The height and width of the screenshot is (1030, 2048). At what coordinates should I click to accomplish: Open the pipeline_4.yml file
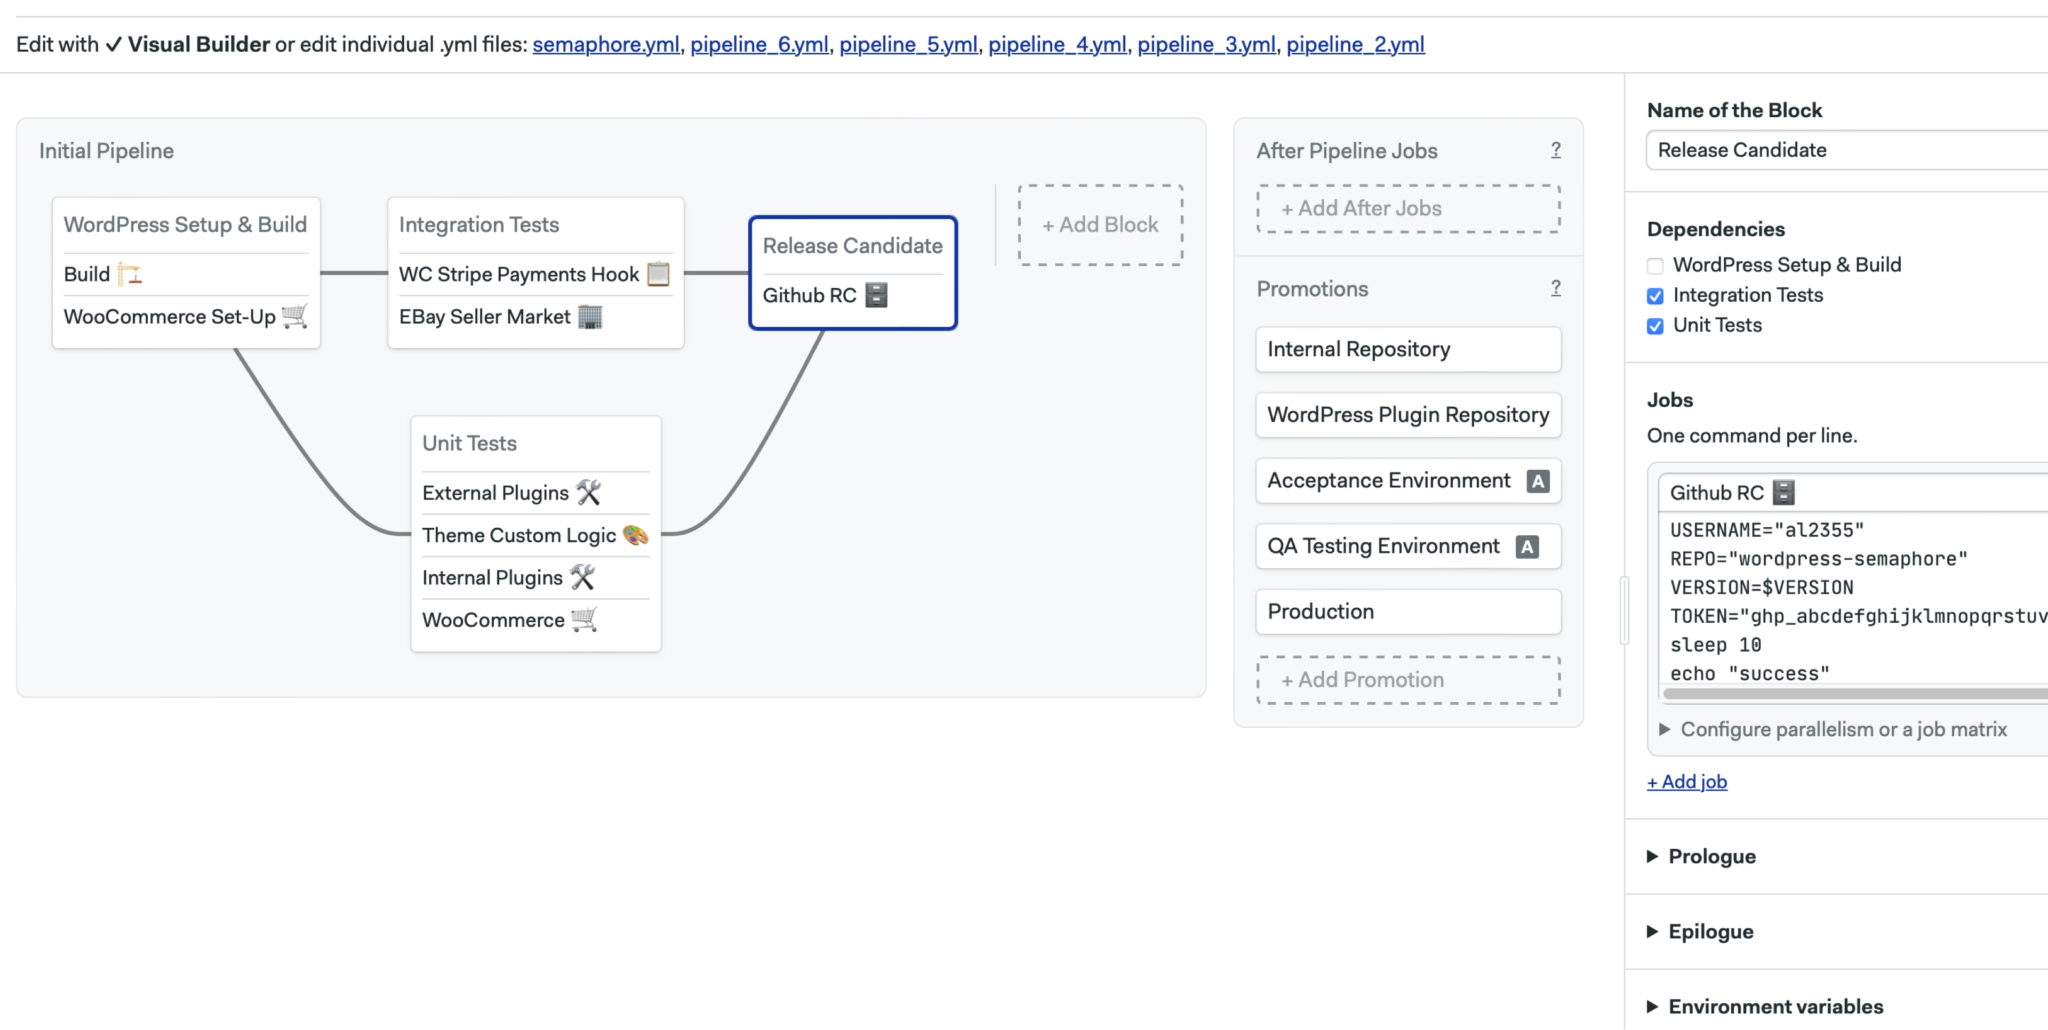(x=1058, y=44)
